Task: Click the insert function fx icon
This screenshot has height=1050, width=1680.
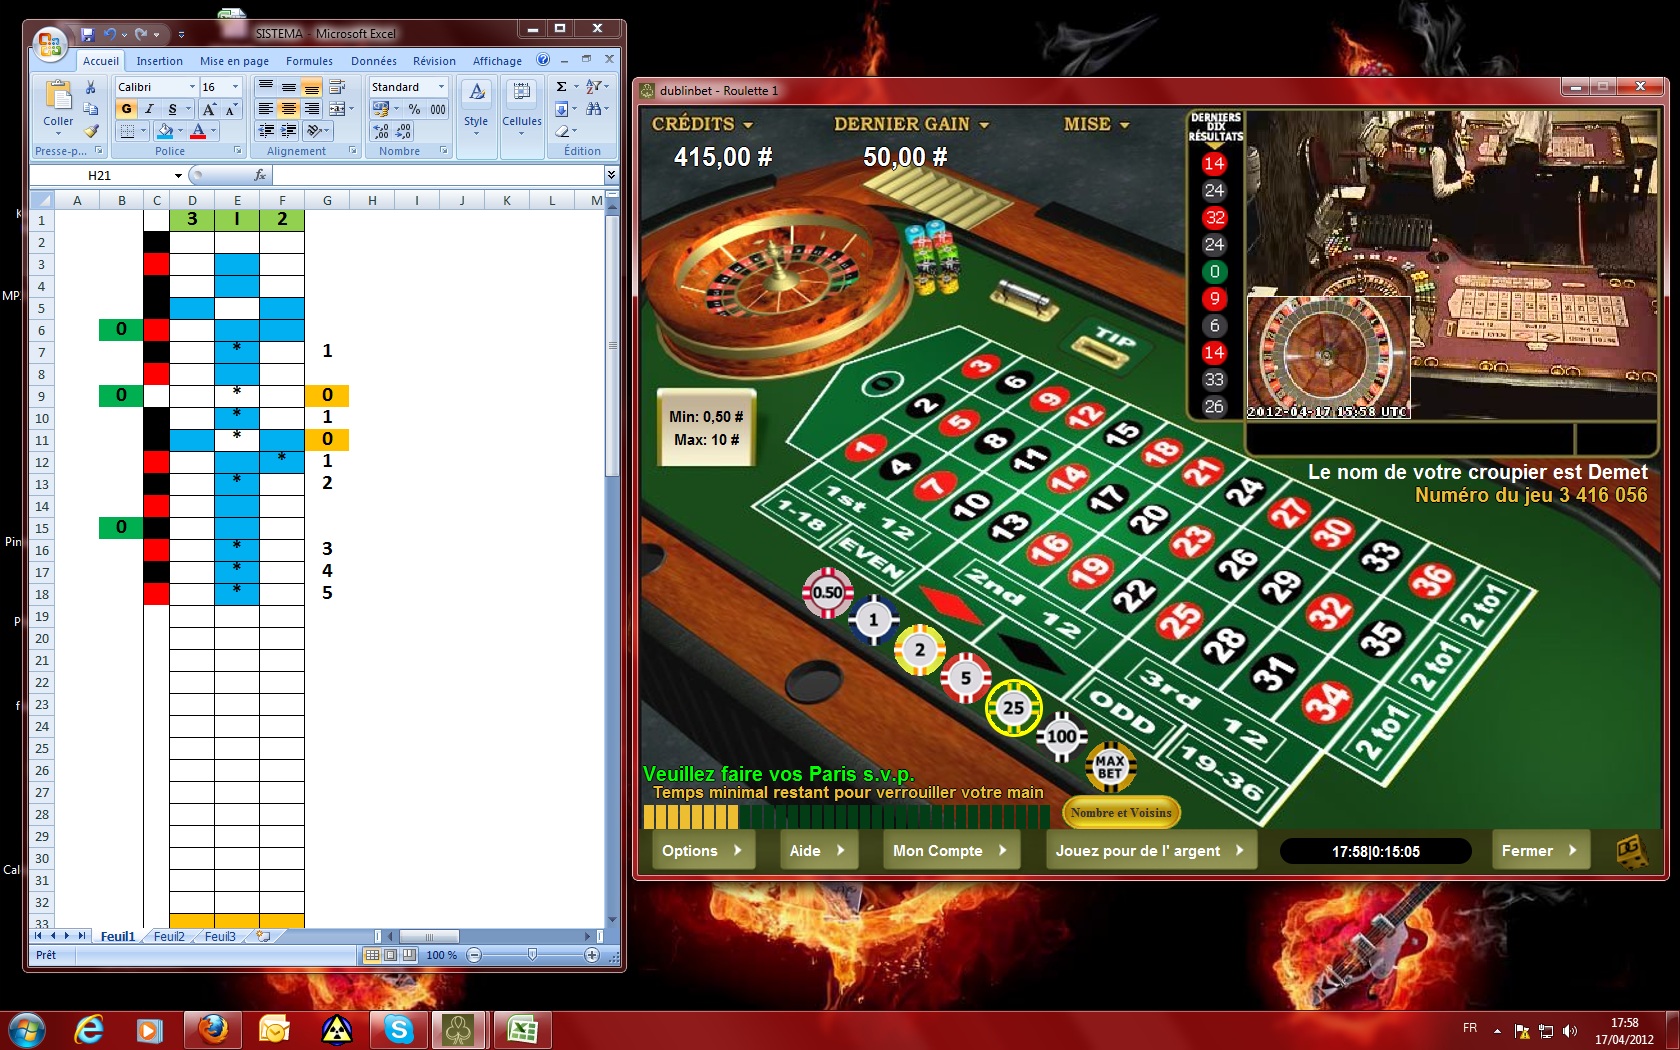Action: (x=260, y=175)
